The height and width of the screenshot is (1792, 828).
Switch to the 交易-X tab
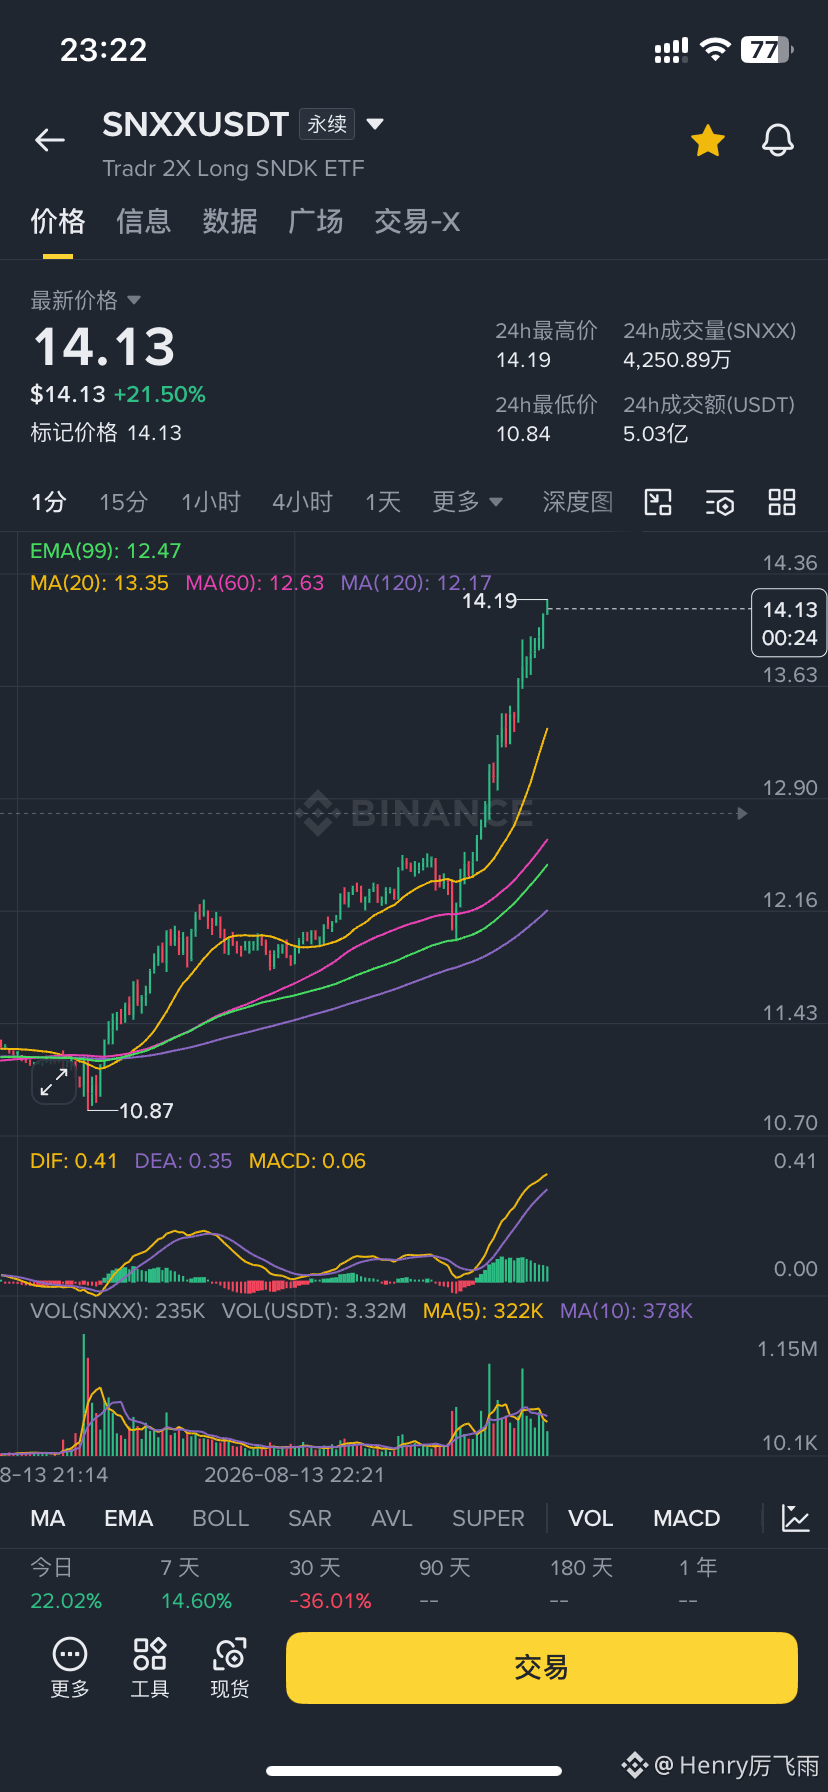pos(417,221)
